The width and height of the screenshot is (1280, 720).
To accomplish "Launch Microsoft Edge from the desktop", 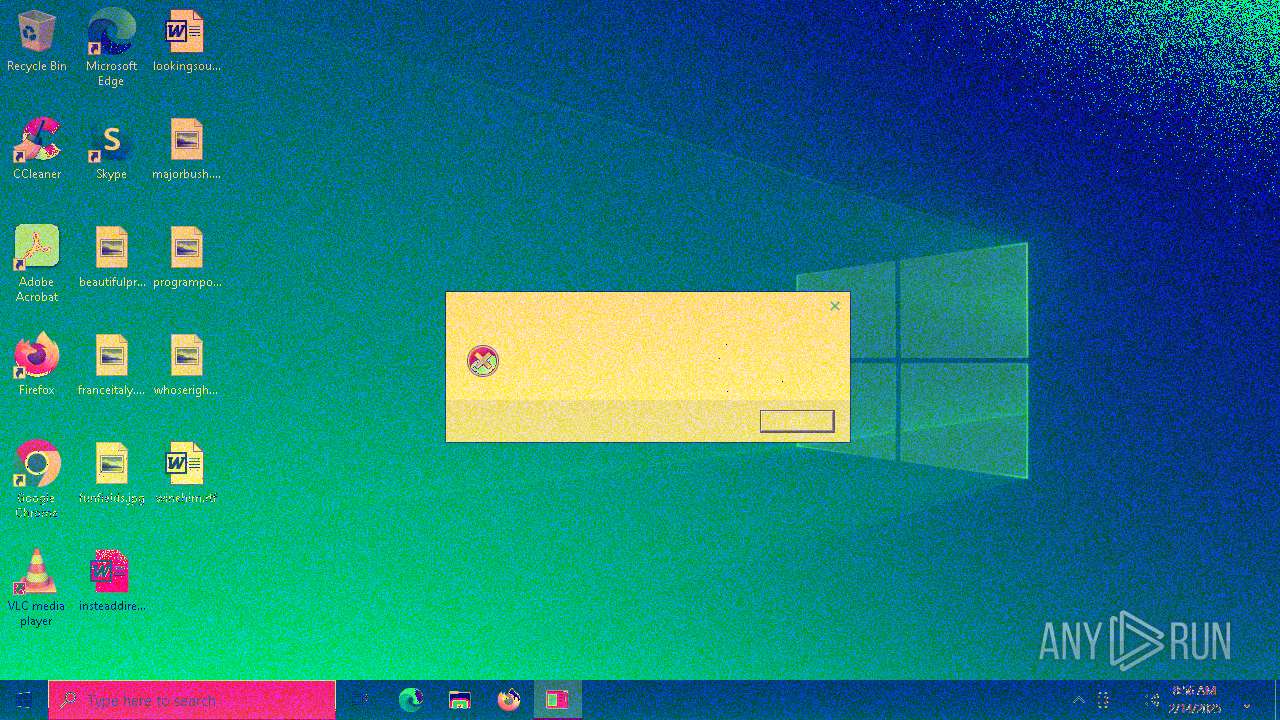I will [x=111, y=48].
